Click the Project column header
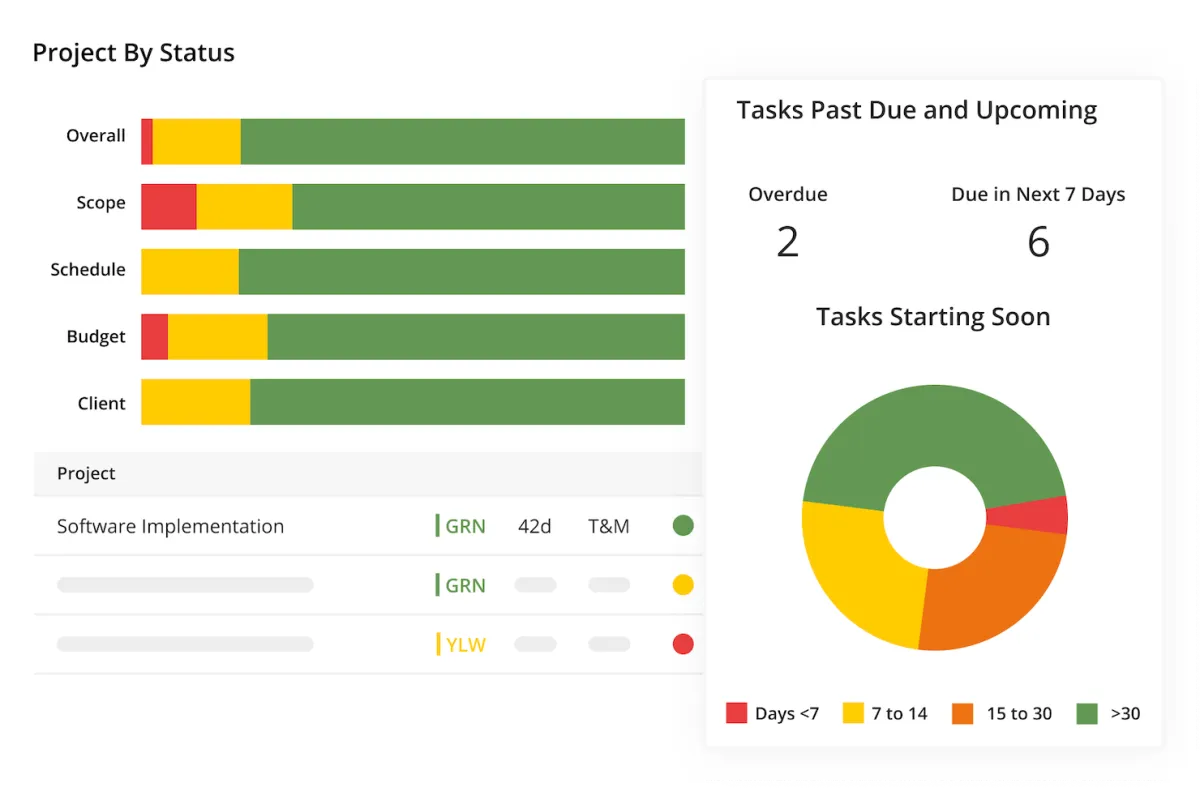This screenshot has height=800, width=1200. click(x=86, y=473)
